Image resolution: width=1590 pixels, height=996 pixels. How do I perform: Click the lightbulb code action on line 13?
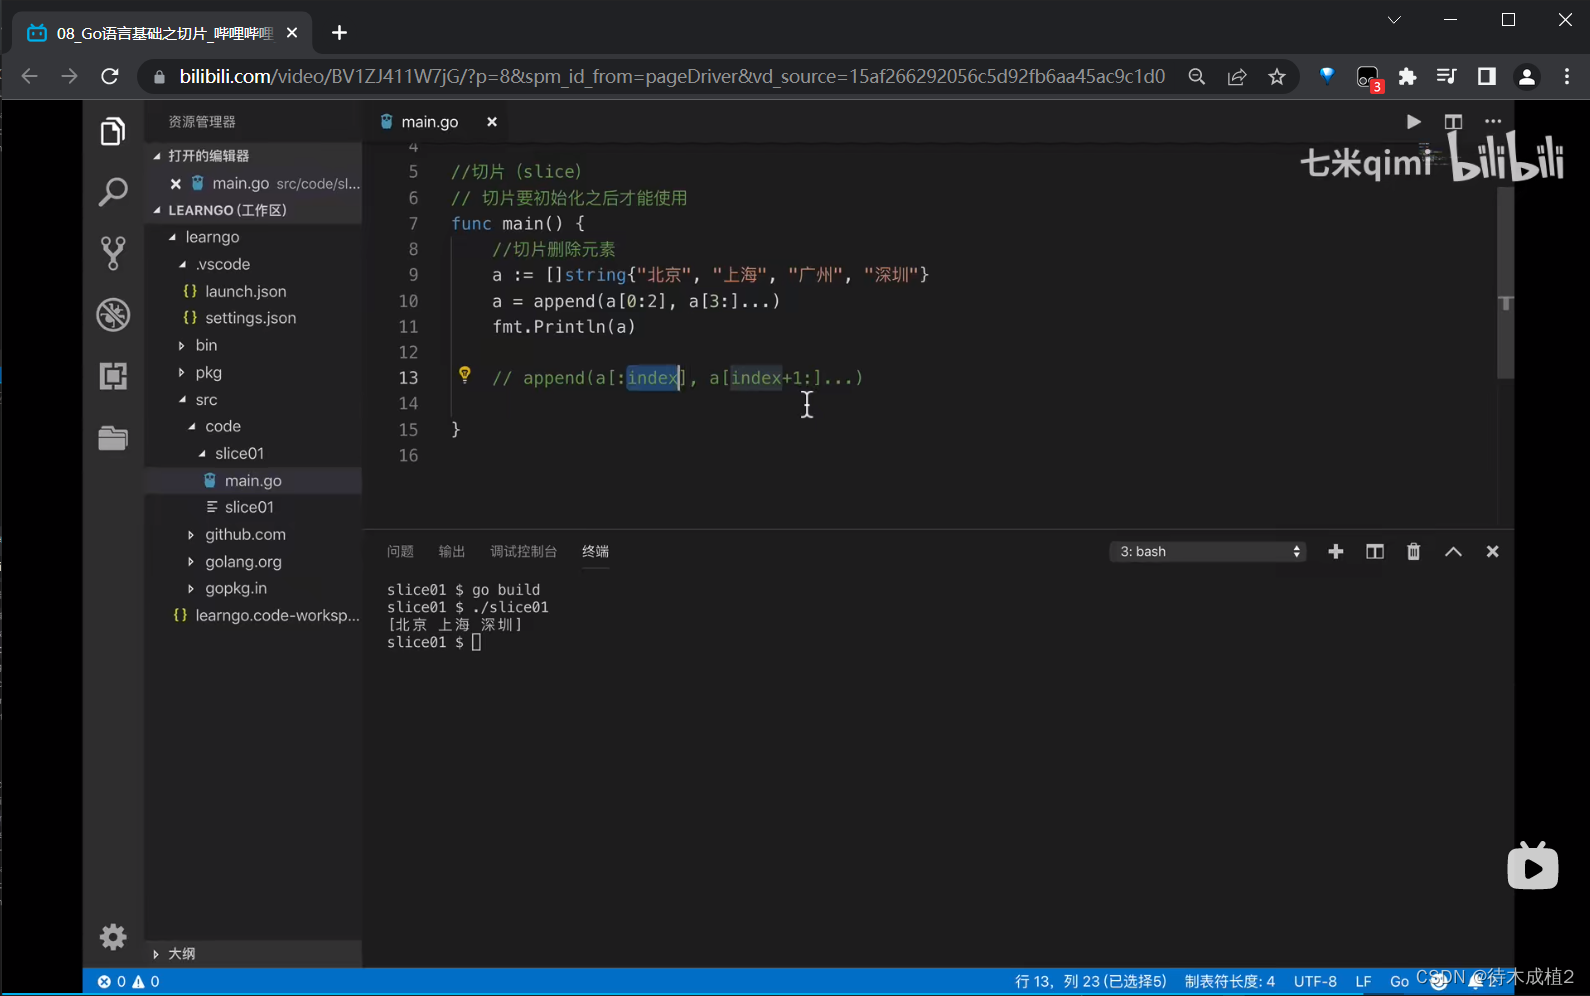point(465,375)
